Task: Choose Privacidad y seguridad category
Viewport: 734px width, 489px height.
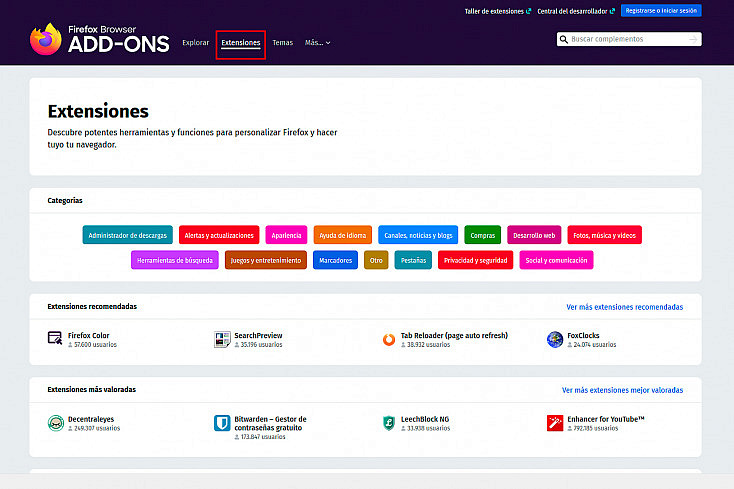Action: (x=476, y=260)
